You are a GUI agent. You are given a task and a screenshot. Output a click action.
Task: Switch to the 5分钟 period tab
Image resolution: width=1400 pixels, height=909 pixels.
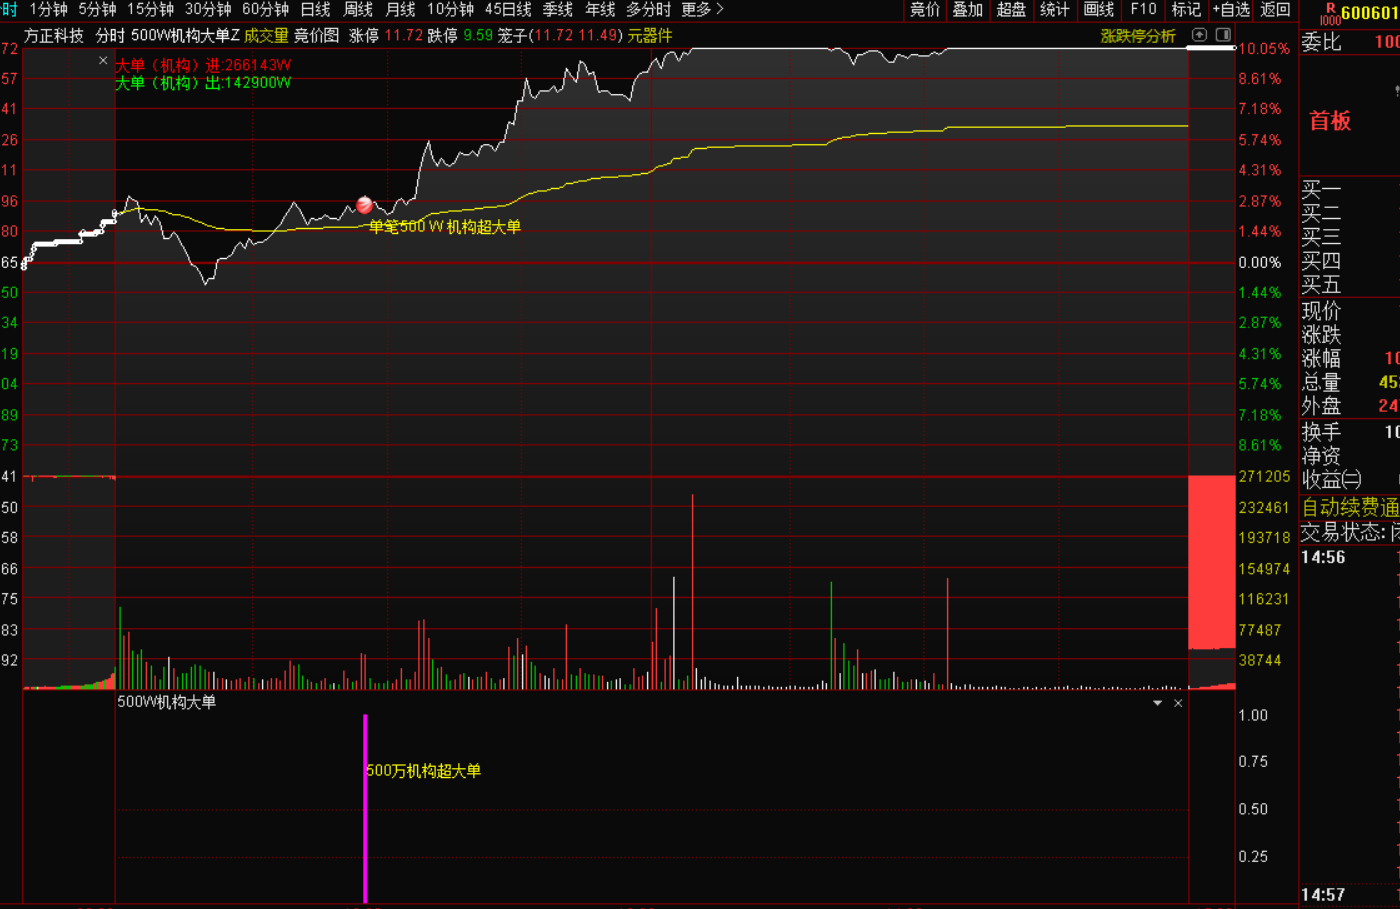click(x=97, y=10)
